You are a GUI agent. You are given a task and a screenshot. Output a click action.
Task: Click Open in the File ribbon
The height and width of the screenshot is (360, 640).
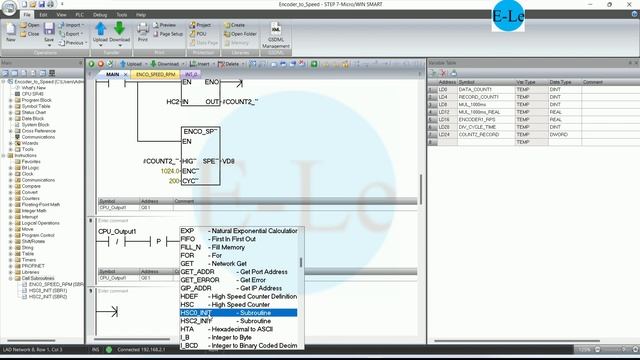(x=30, y=25)
